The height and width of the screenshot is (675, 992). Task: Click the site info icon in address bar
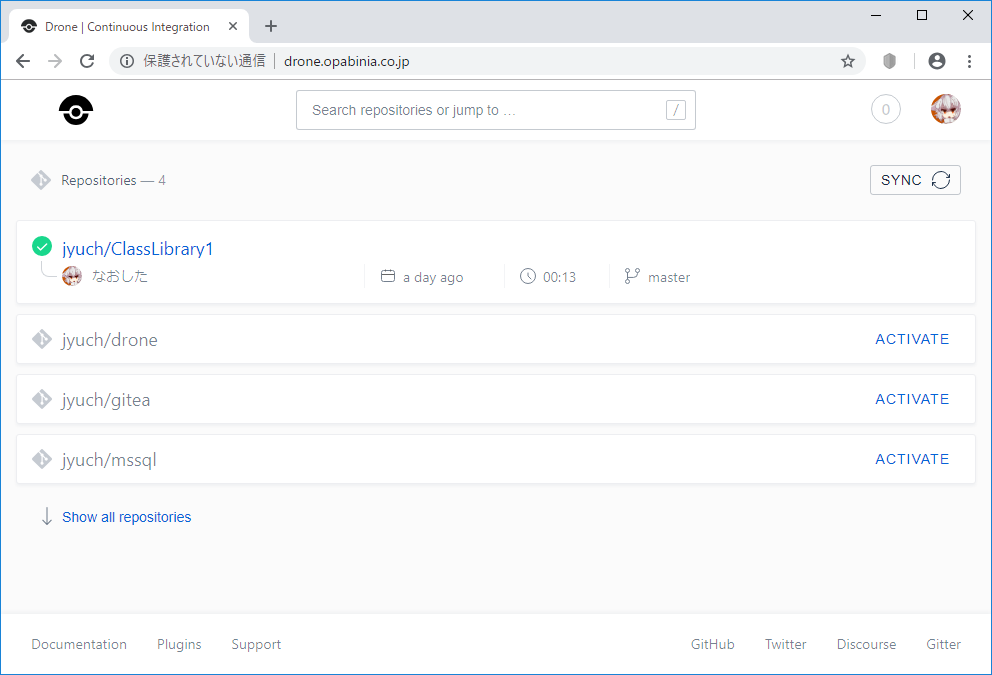(x=127, y=61)
